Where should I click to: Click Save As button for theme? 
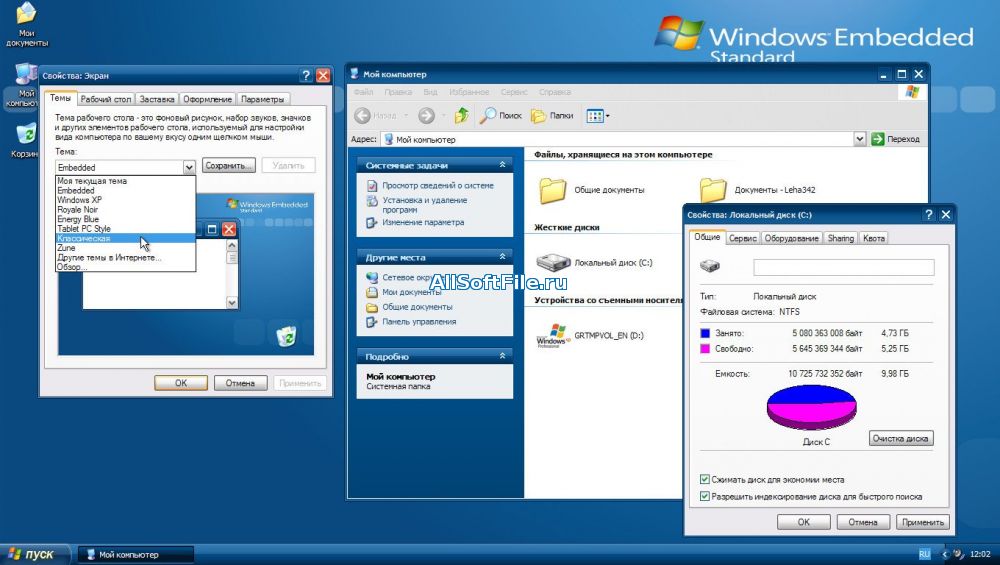(x=229, y=166)
